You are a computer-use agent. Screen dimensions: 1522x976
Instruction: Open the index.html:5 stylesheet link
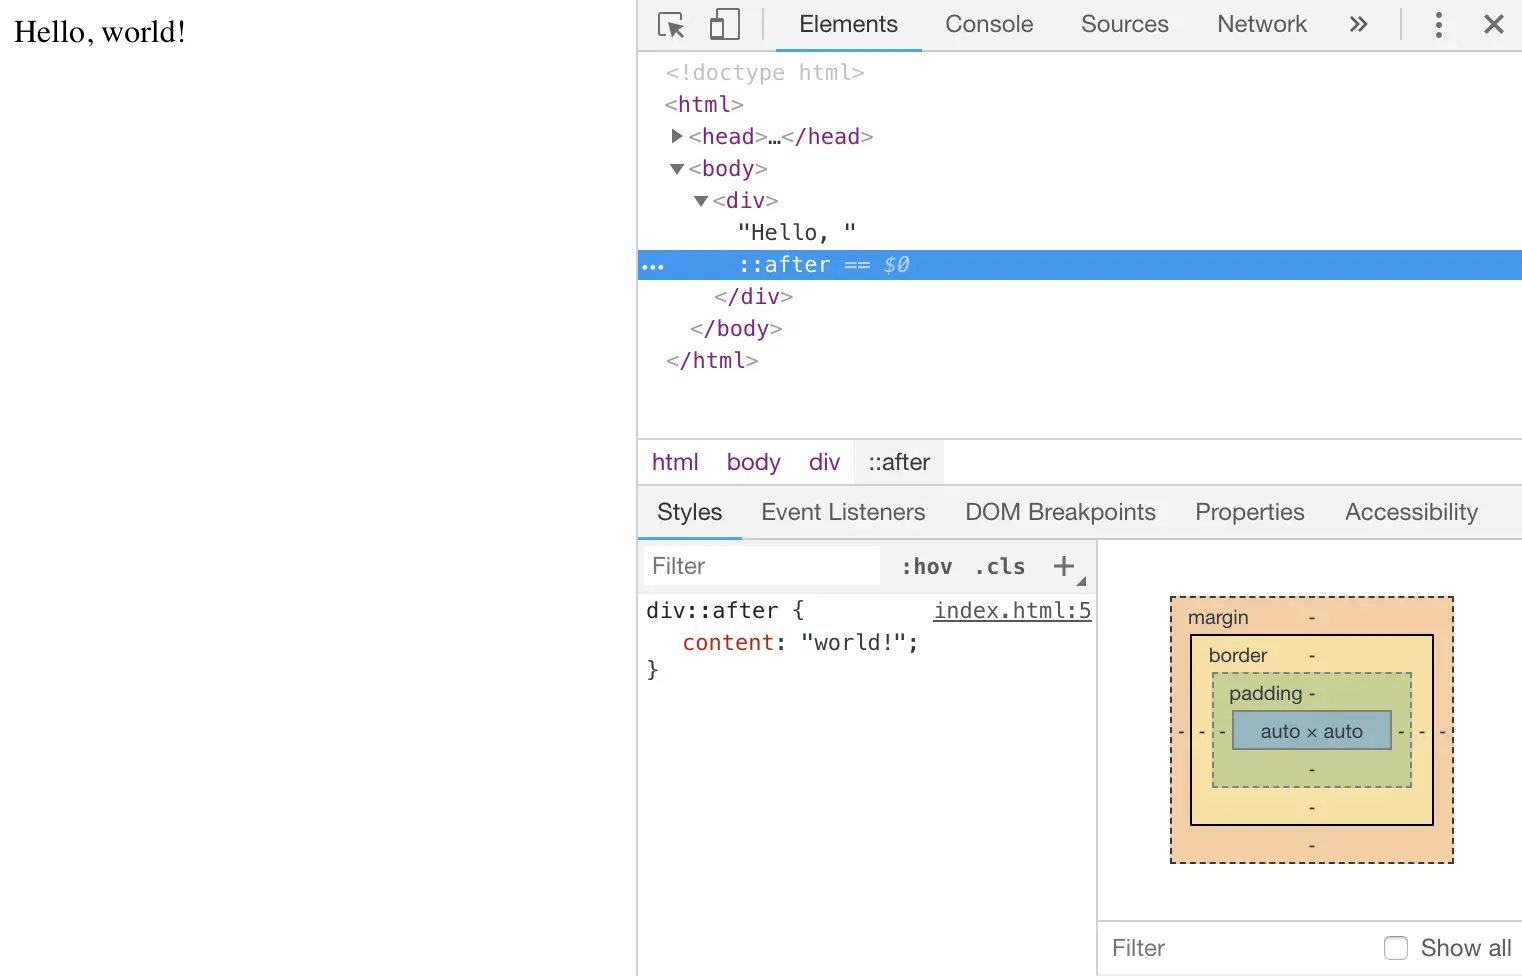click(1012, 610)
